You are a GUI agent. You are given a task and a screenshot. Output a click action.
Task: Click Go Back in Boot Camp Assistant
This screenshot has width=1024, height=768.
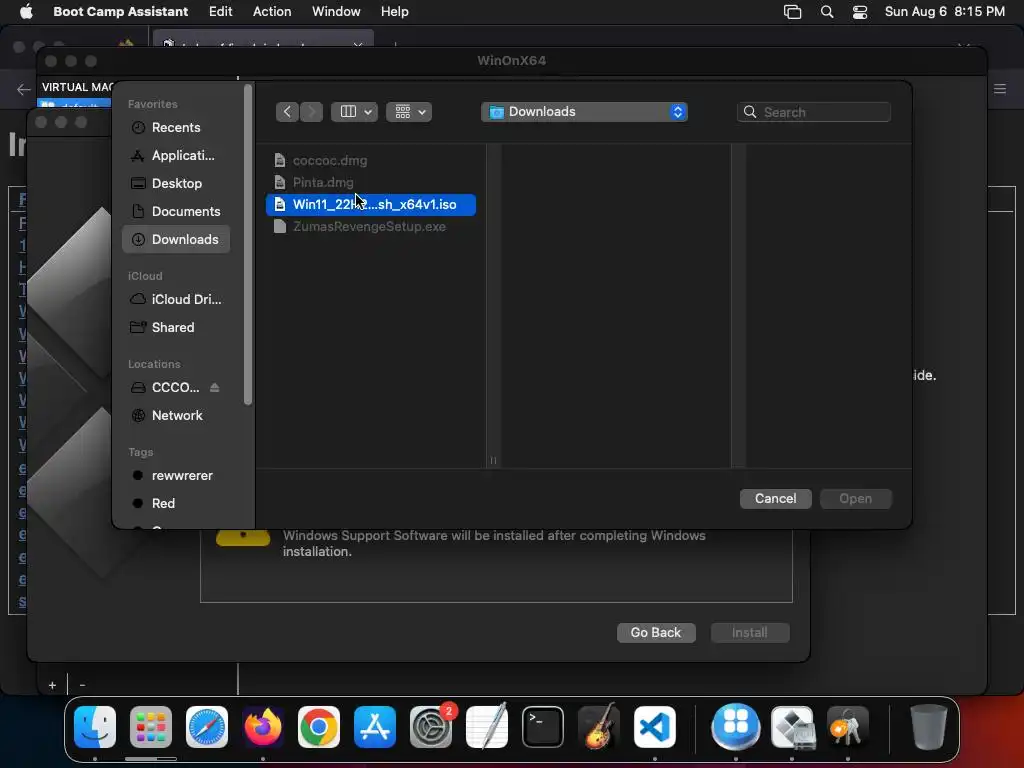coord(656,632)
